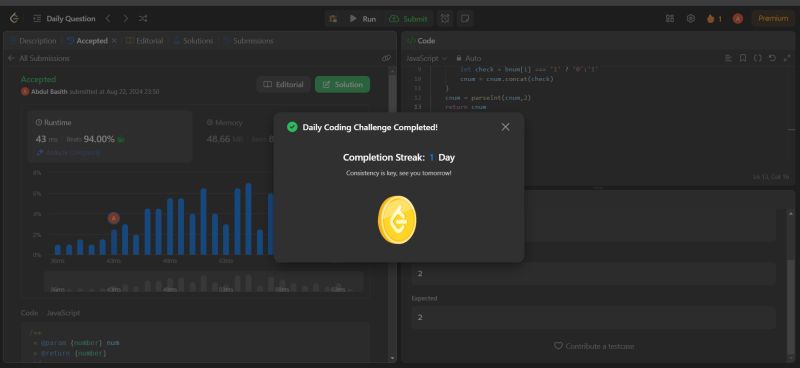The image size is (800, 368).
Task: Open the layout grid icon
Action: click(x=670, y=18)
